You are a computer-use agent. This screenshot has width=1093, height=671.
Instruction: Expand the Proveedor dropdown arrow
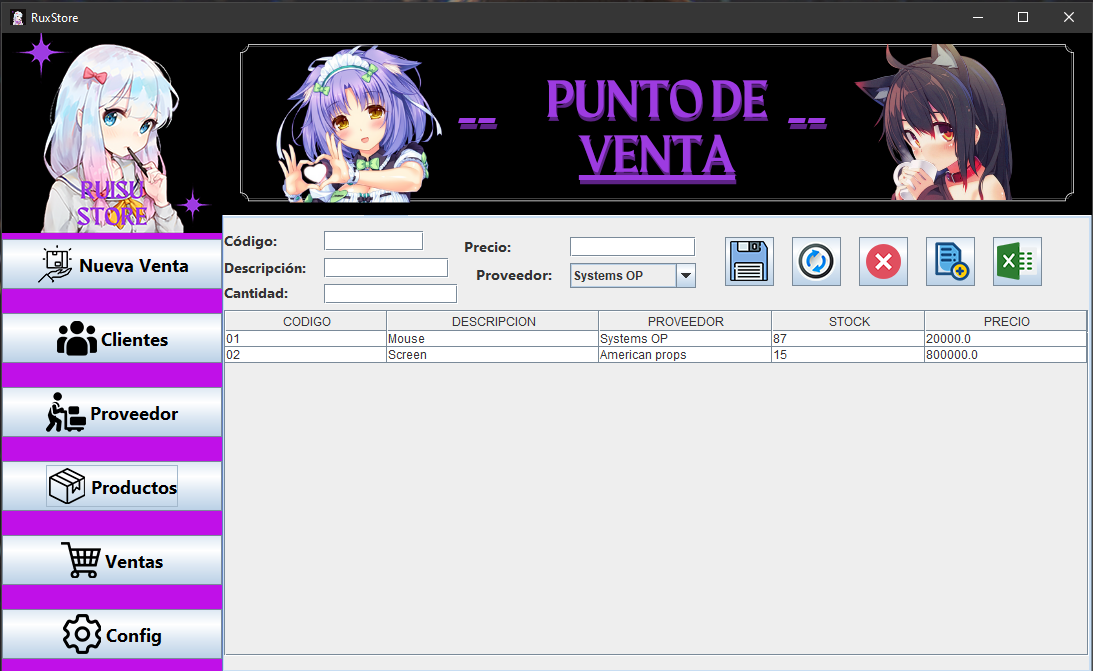coord(685,276)
